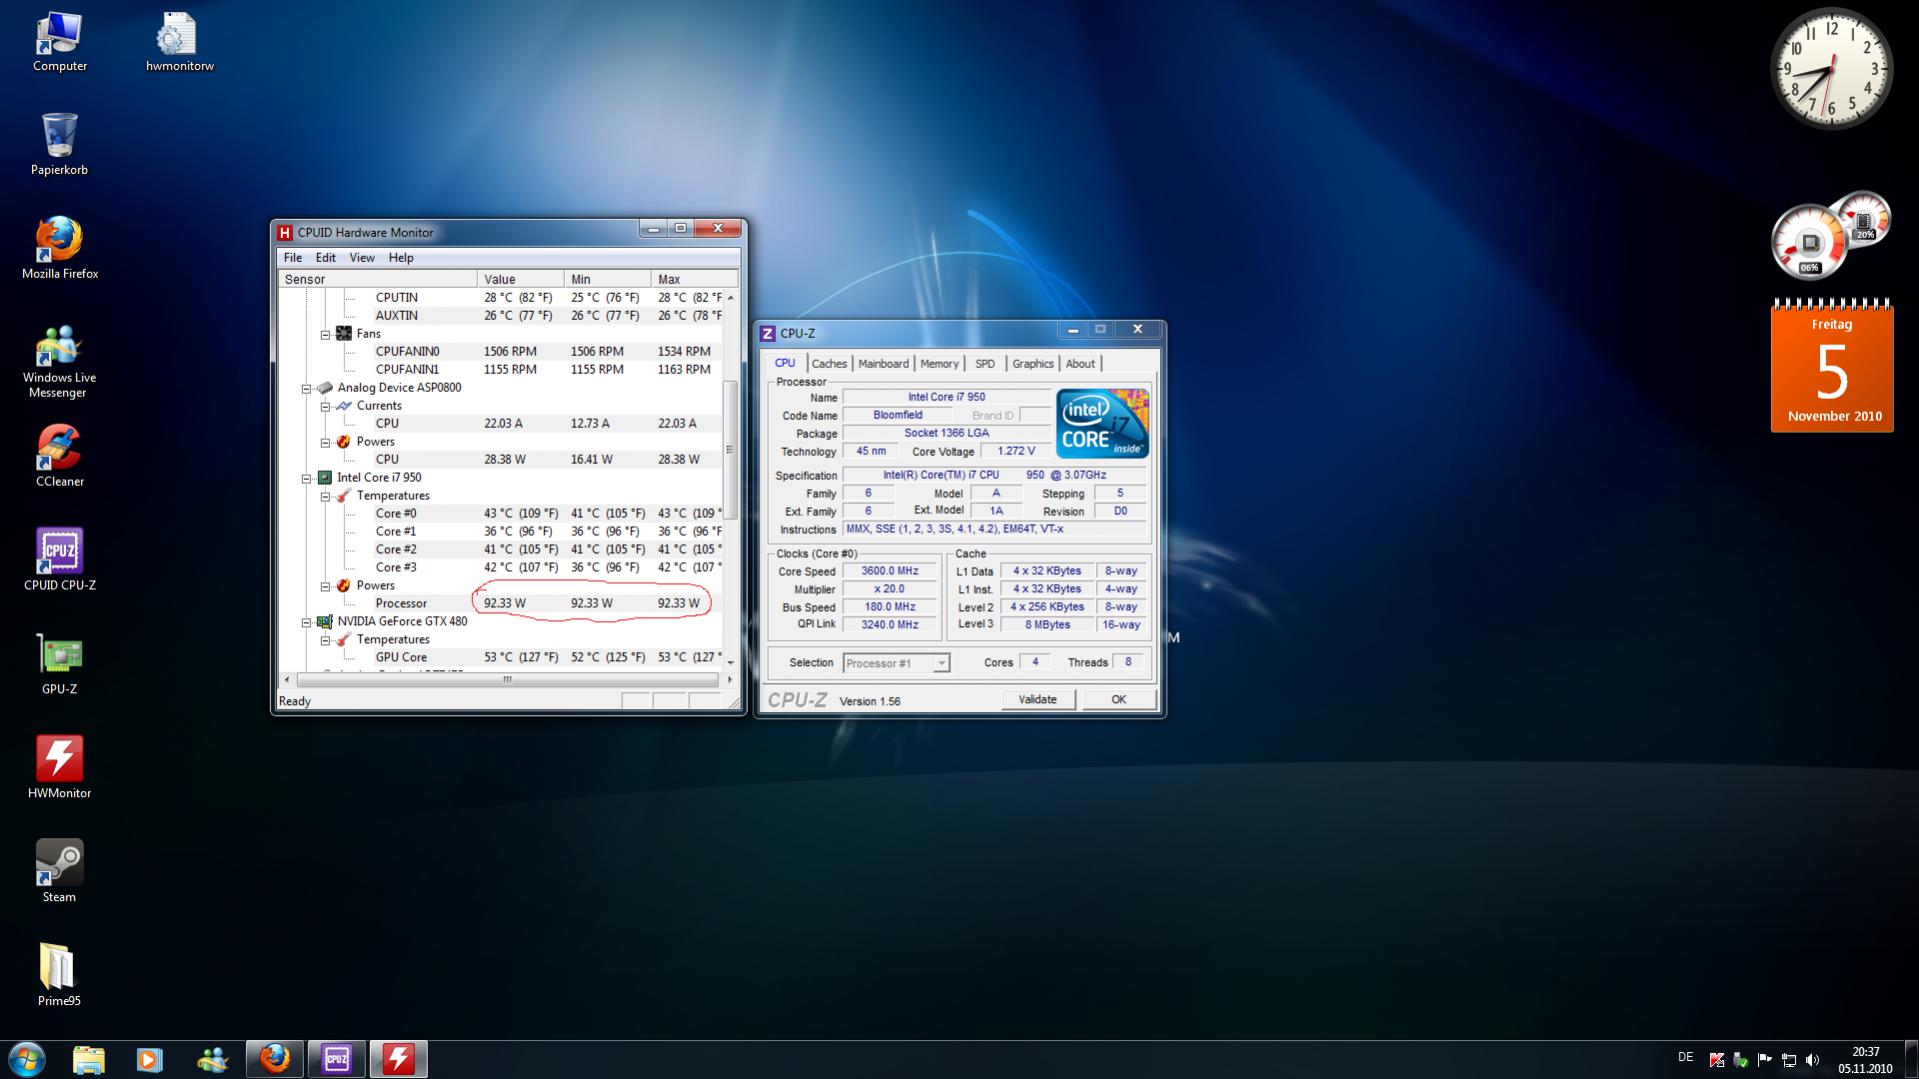1919x1079 pixels.
Task: Switch to the Memory tab in CPU-Z
Action: (x=939, y=364)
